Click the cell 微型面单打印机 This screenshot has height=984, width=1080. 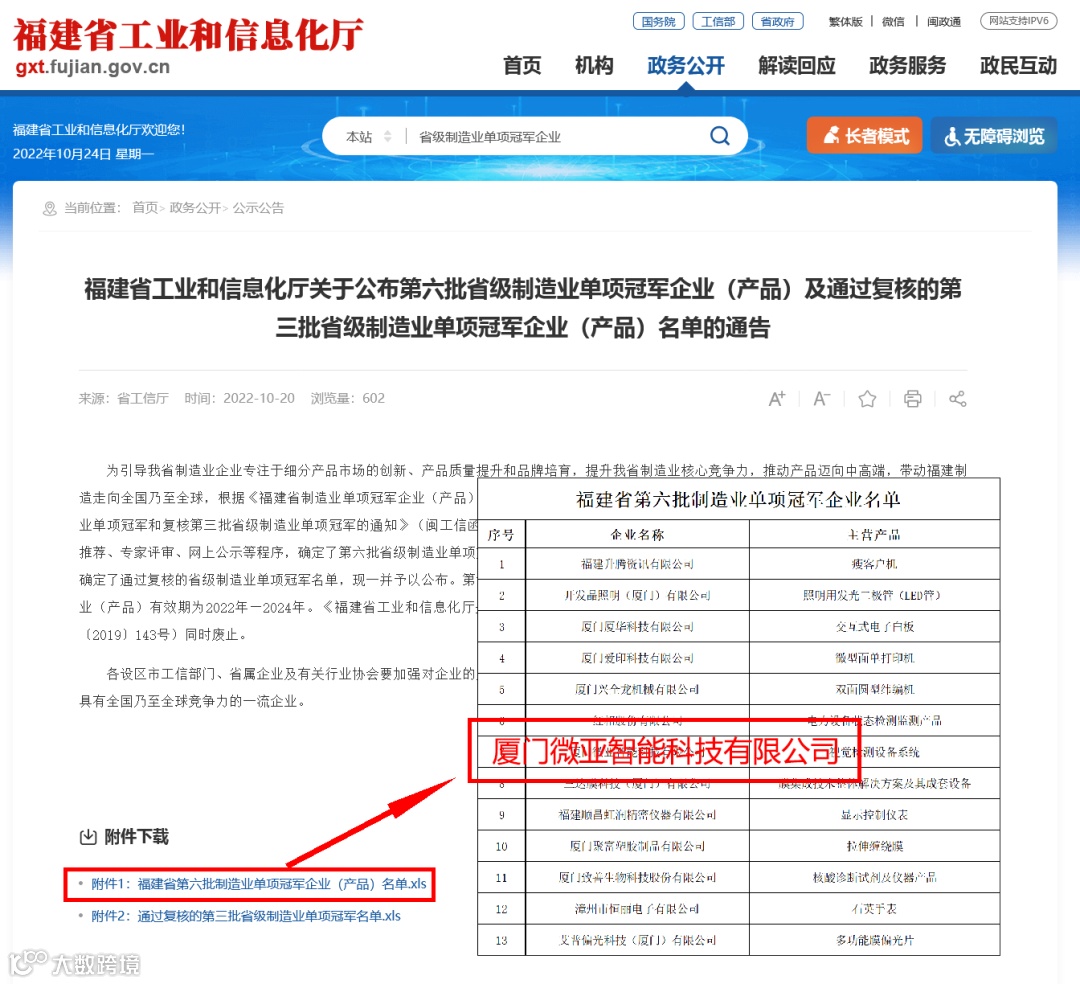pos(875,658)
